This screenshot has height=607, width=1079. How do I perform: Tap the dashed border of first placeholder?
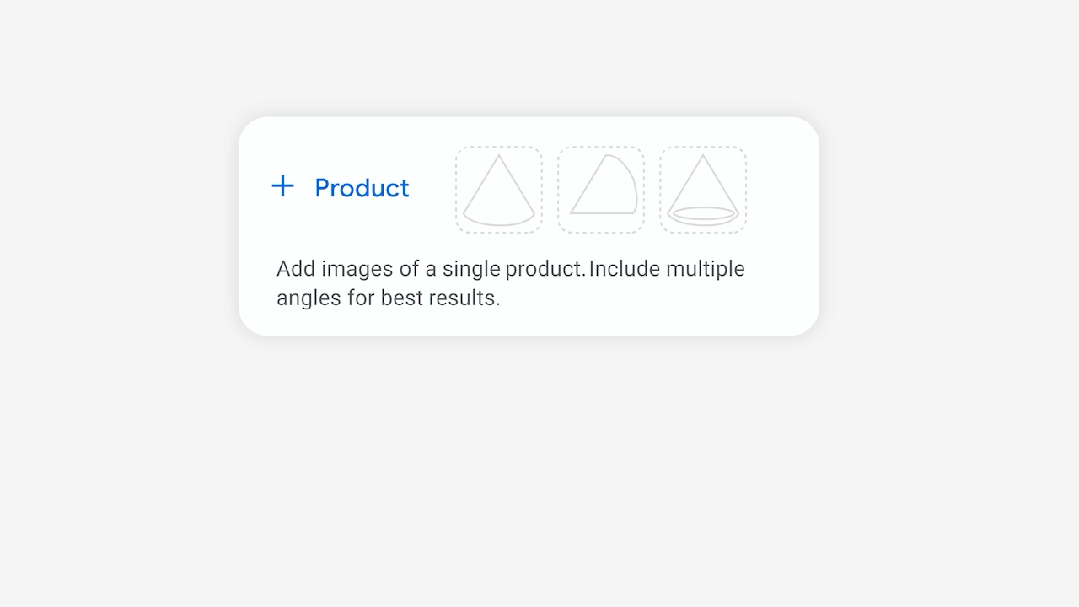pyautogui.click(x=499, y=148)
